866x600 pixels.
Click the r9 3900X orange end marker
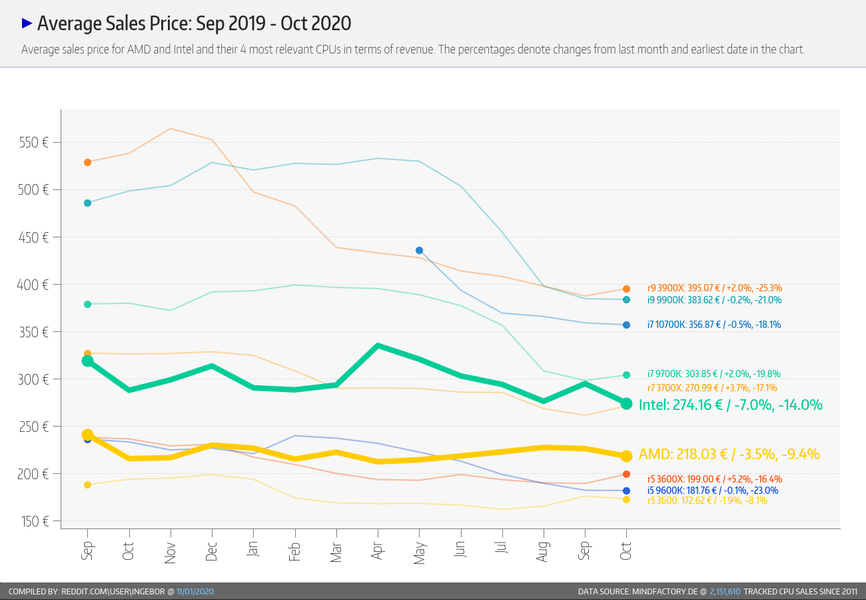(x=626, y=289)
